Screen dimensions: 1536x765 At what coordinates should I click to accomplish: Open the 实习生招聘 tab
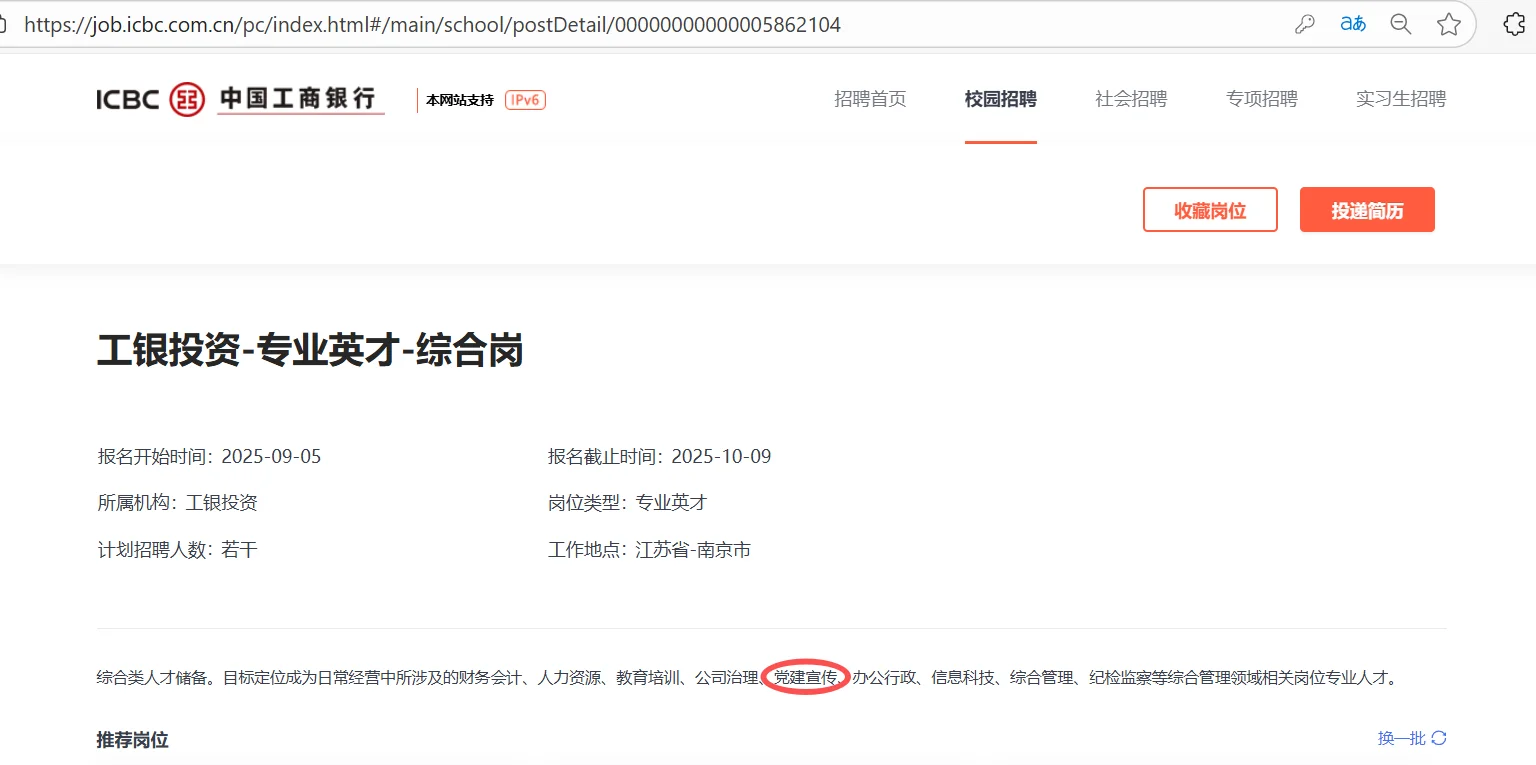click(1401, 99)
